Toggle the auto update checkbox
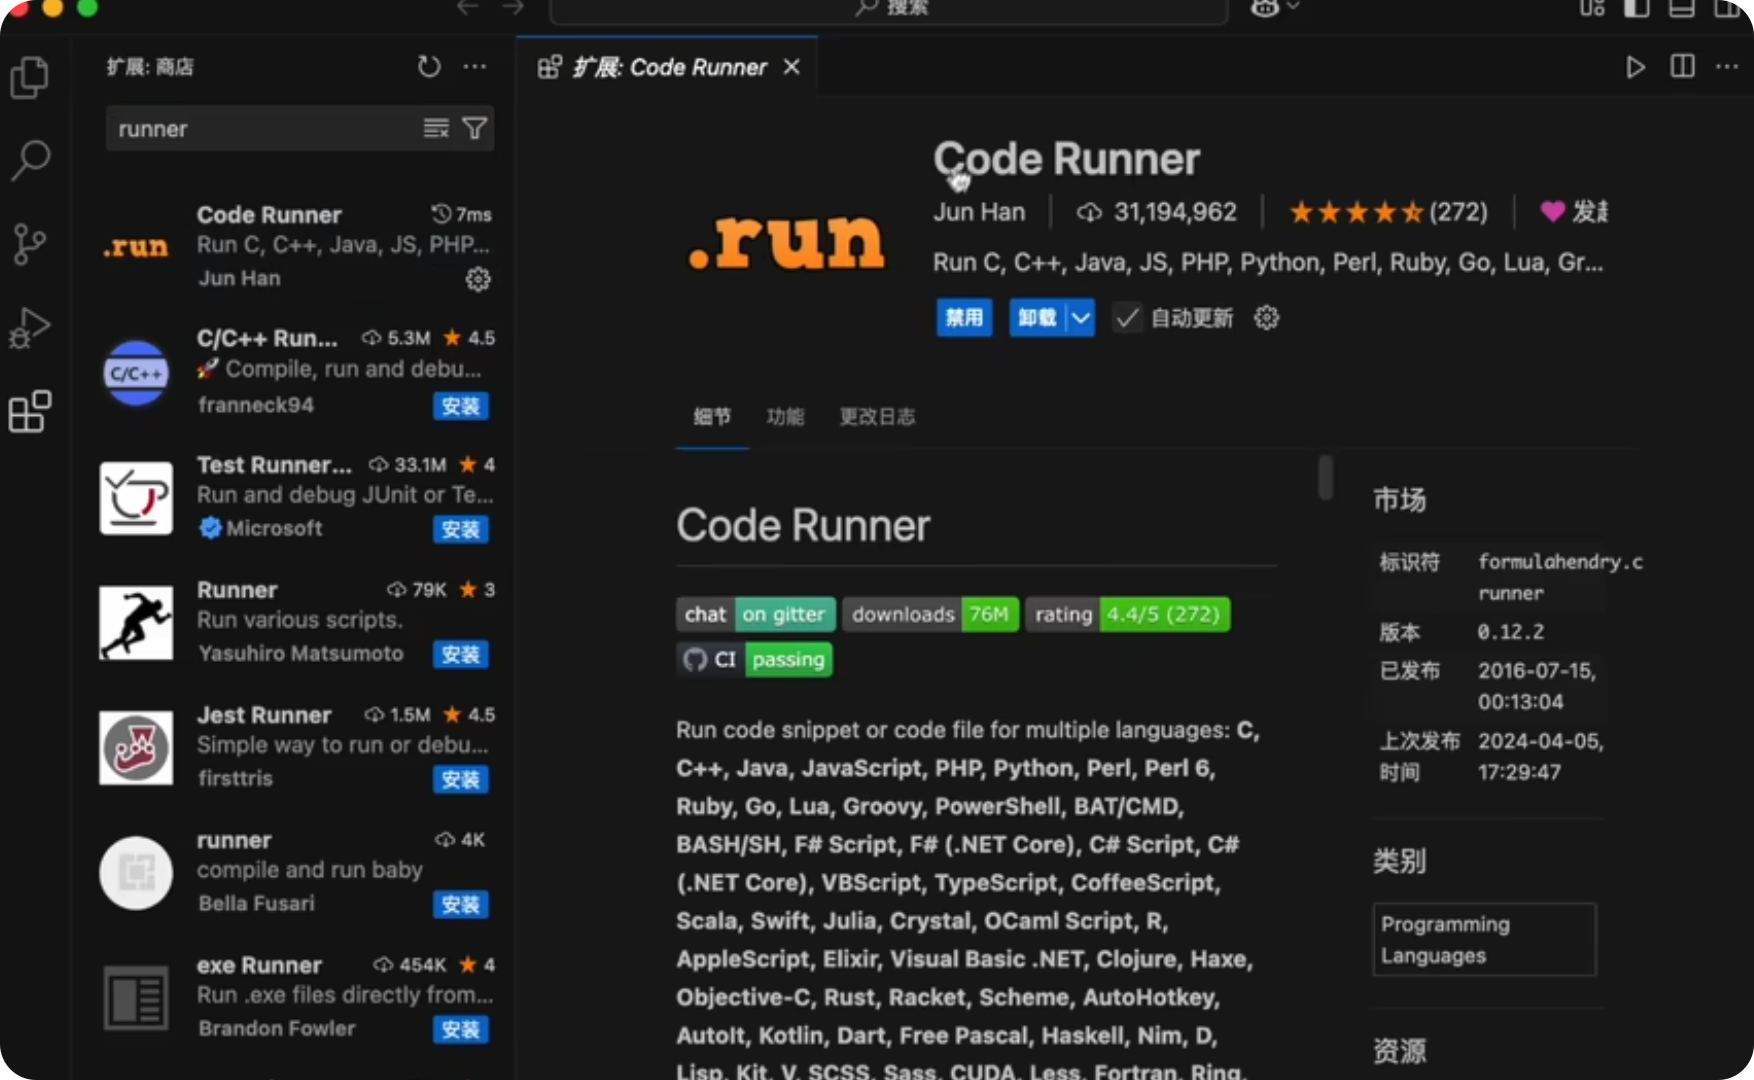Viewport: 1754px width, 1080px height. [x=1127, y=318]
